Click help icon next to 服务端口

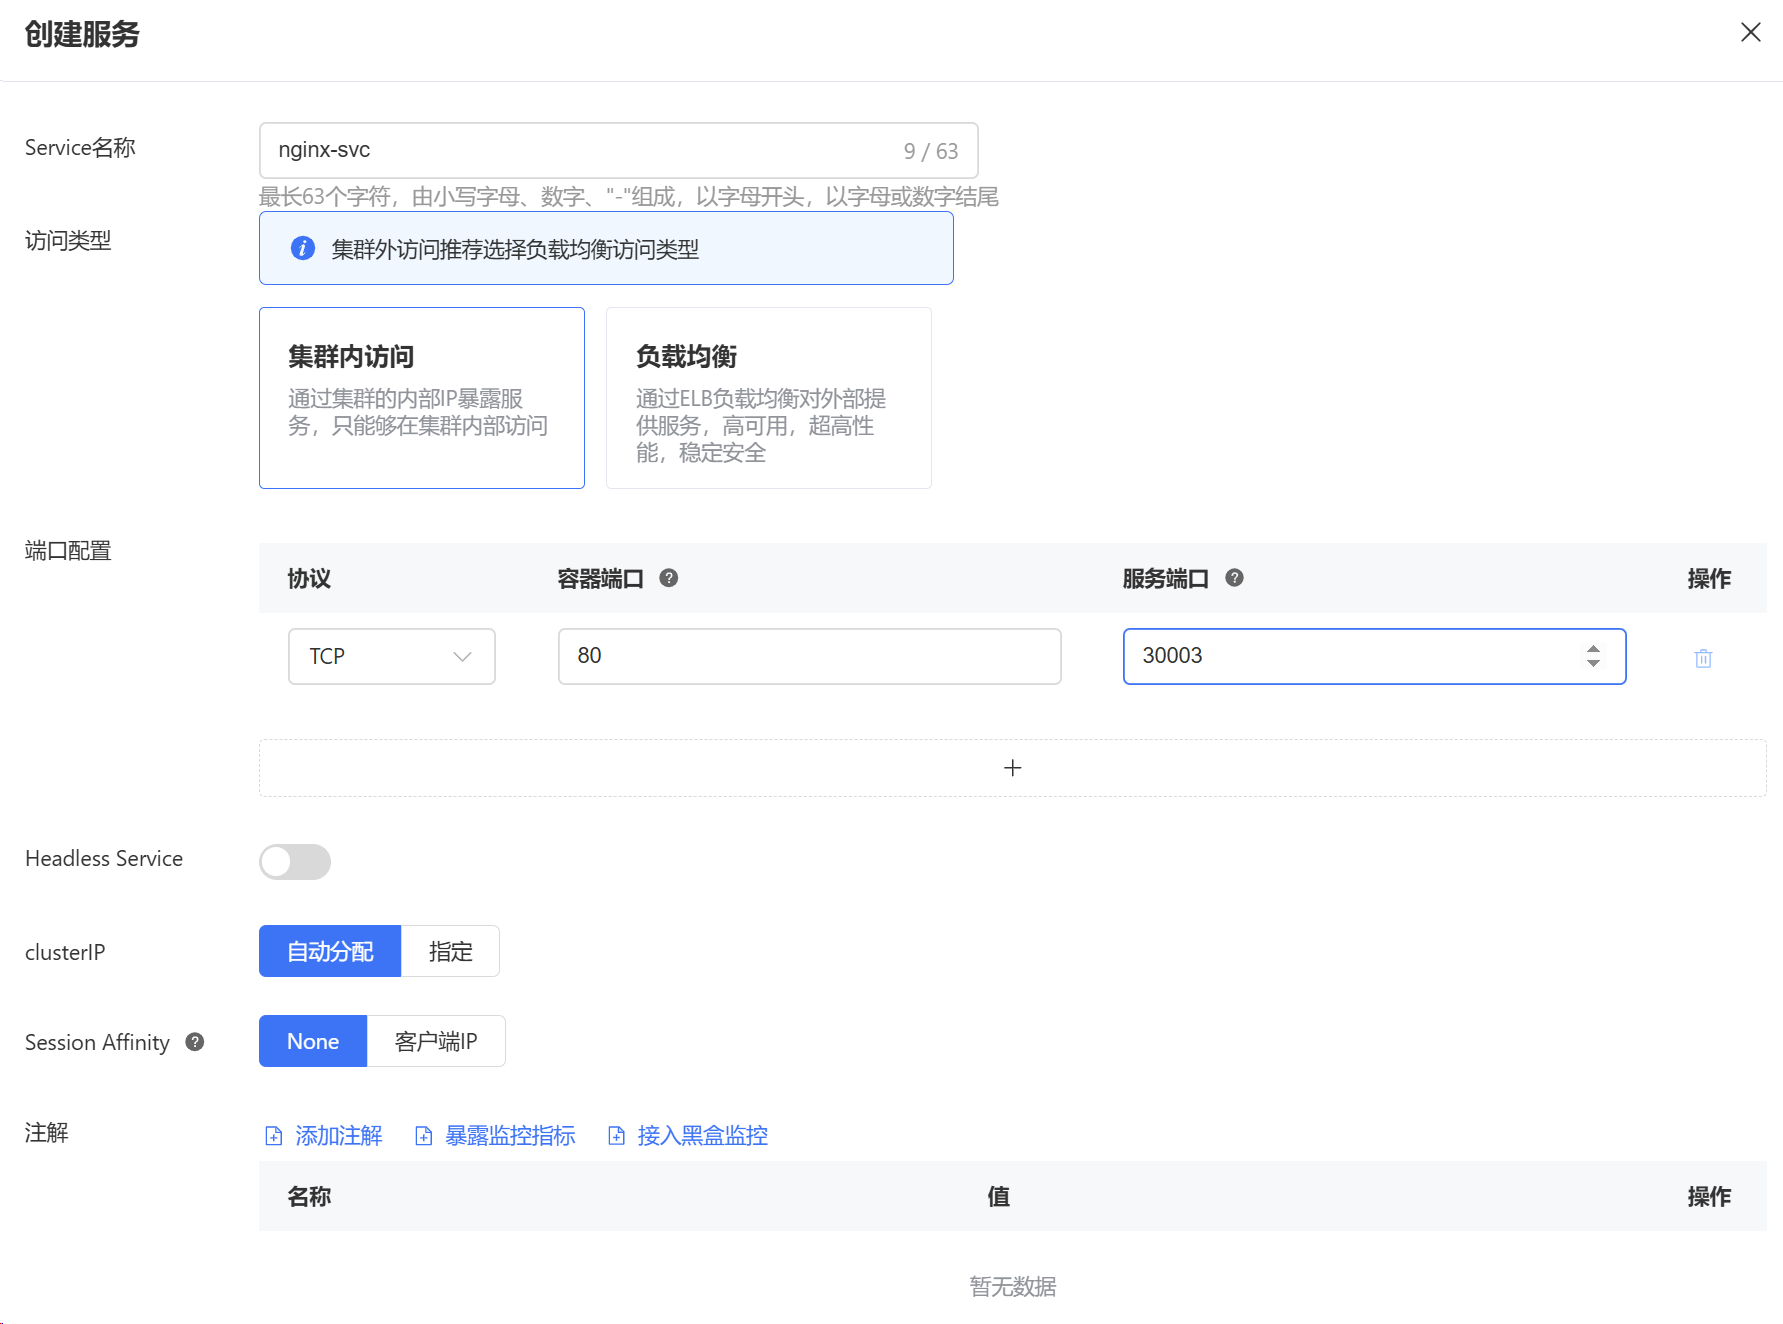(1234, 578)
